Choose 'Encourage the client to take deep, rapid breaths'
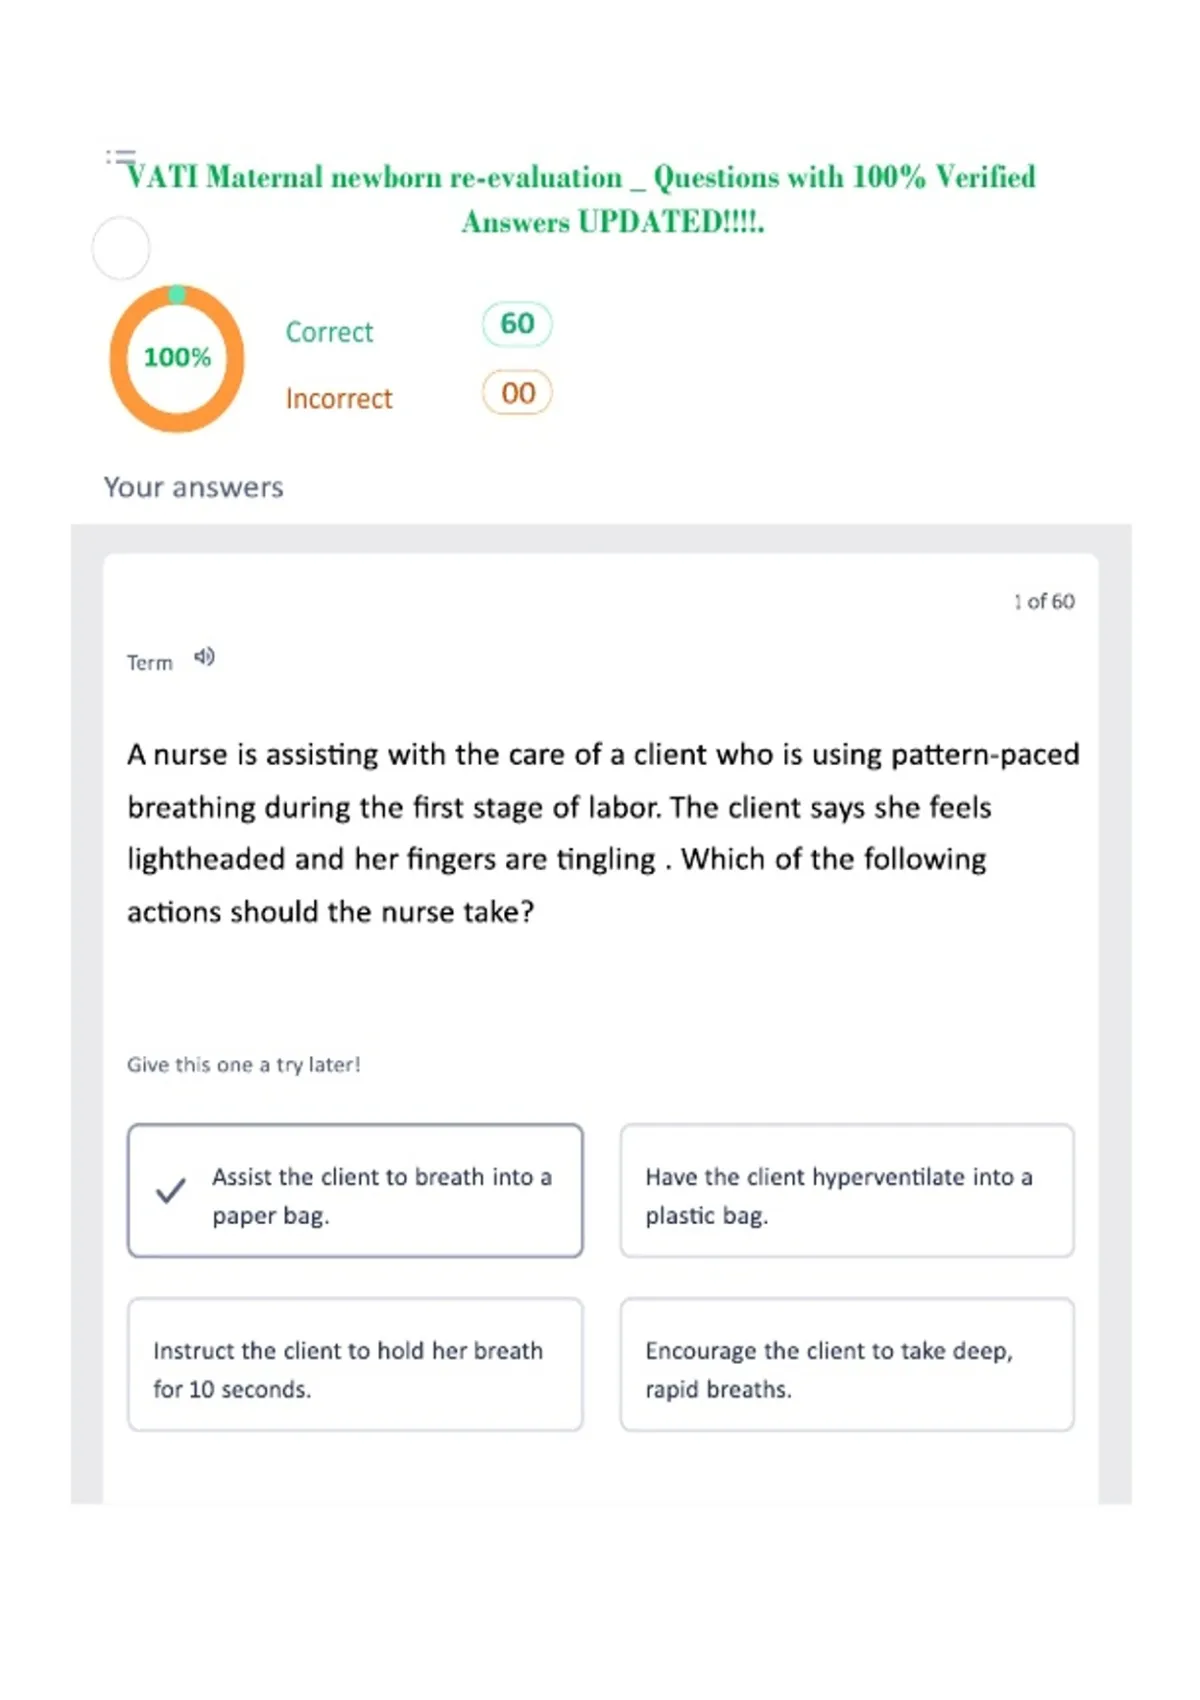 pyautogui.click(x=847, y=1364)
